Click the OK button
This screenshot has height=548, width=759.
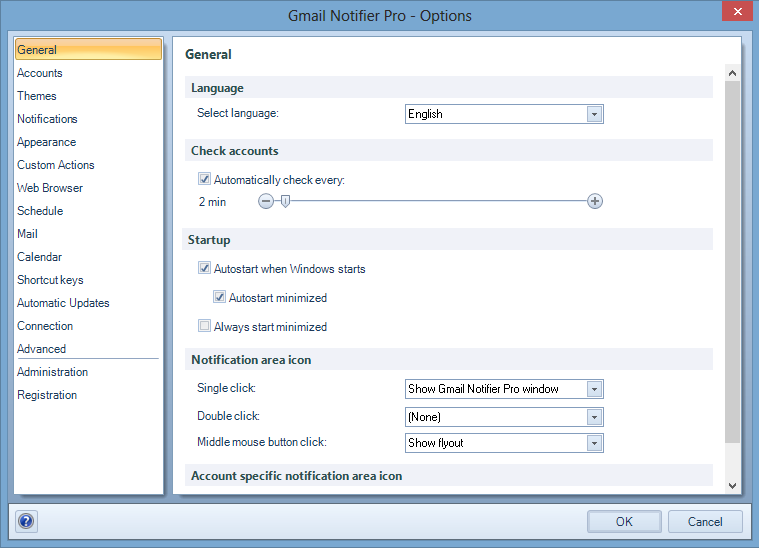624,521
